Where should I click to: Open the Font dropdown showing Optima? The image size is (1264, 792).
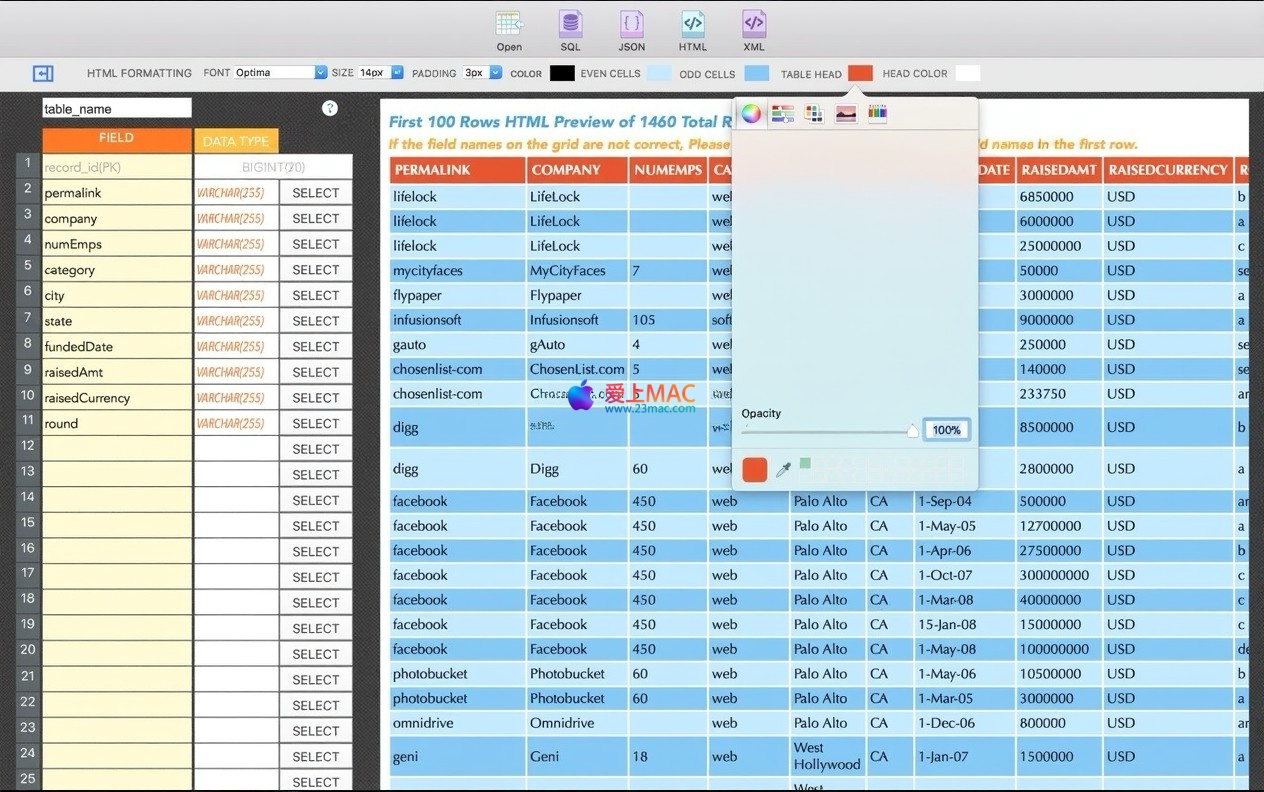click(x=280, y=73)
